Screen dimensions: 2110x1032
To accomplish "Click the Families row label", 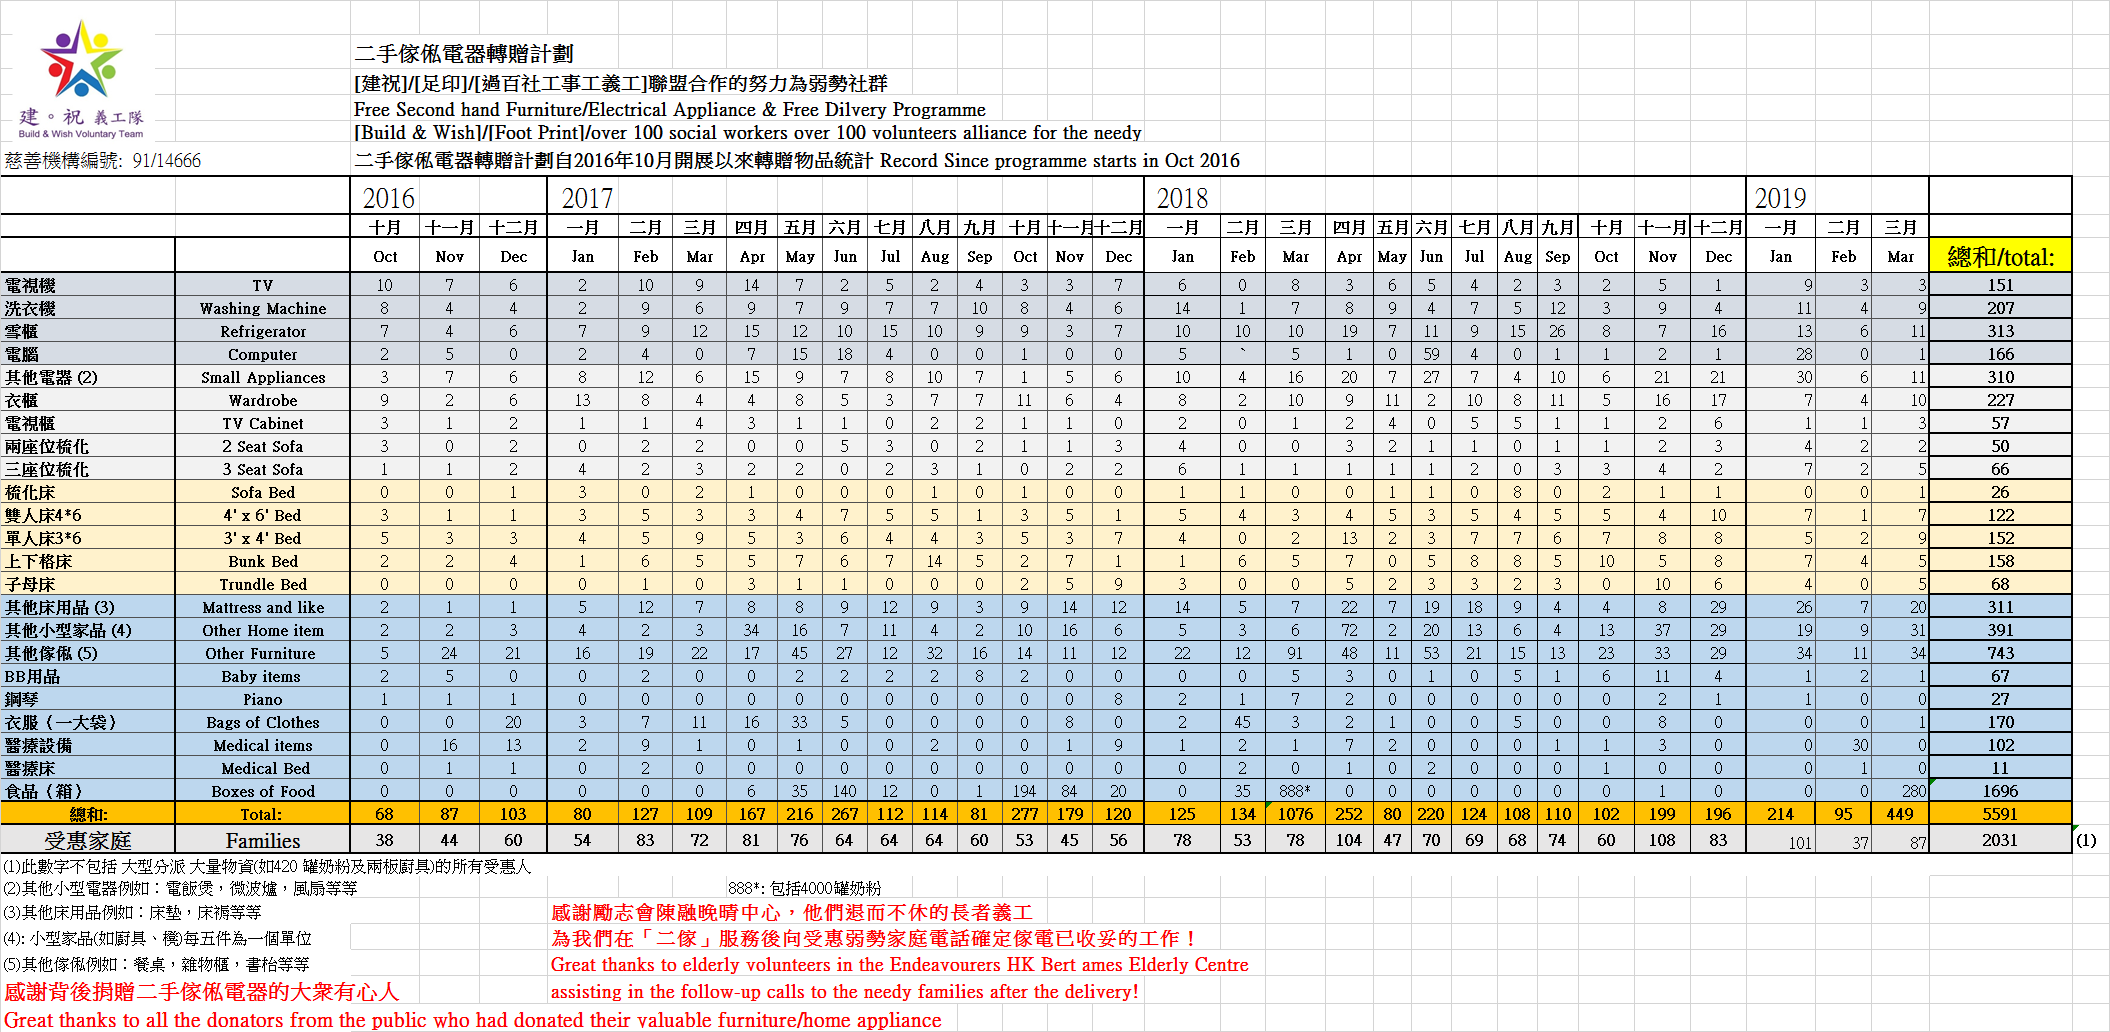I will [x=263, y=840].
